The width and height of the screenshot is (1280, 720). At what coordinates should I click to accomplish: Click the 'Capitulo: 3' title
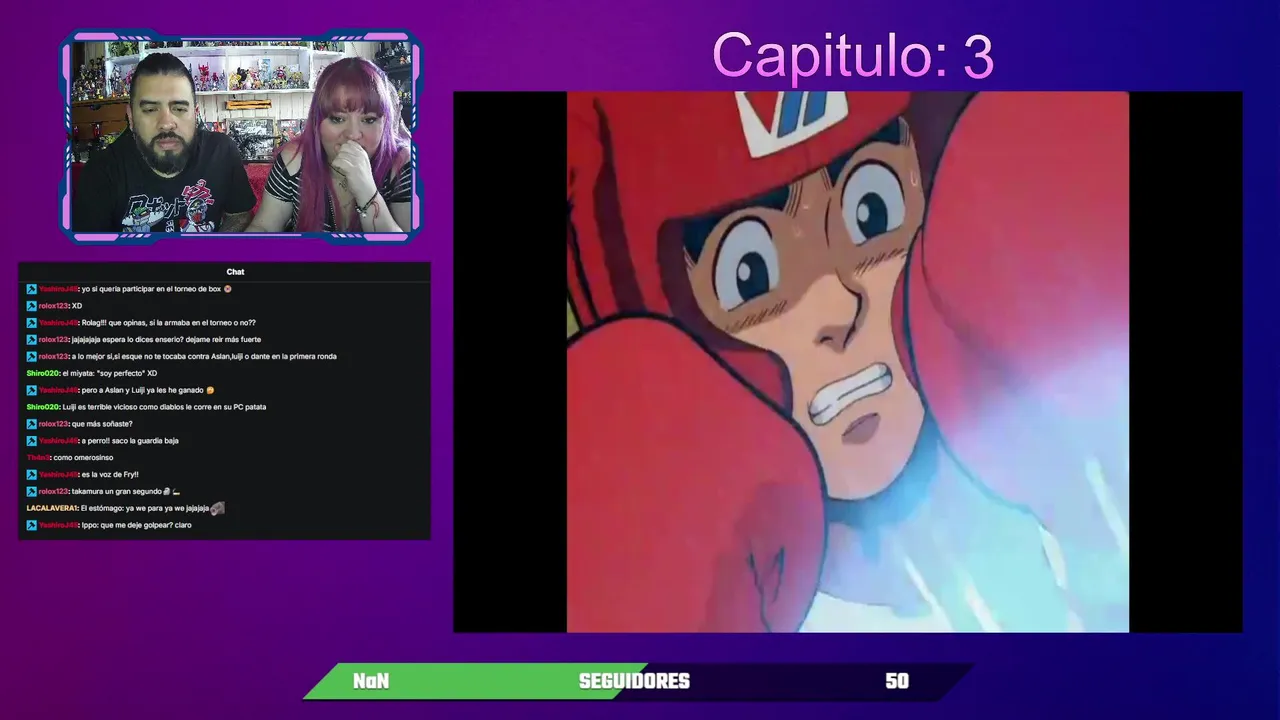point(853,56)
